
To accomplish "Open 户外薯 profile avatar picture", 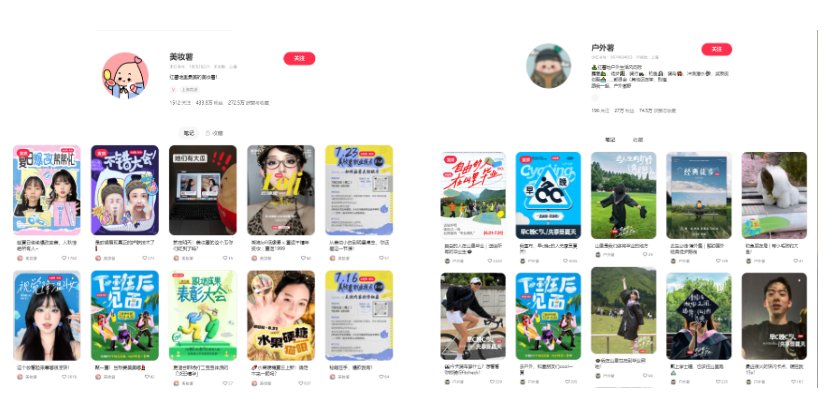I will click(x=548, y=66).
